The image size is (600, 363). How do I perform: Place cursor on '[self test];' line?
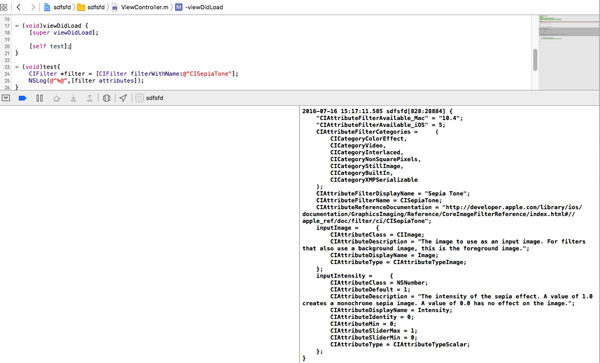[x=50, y=46]
